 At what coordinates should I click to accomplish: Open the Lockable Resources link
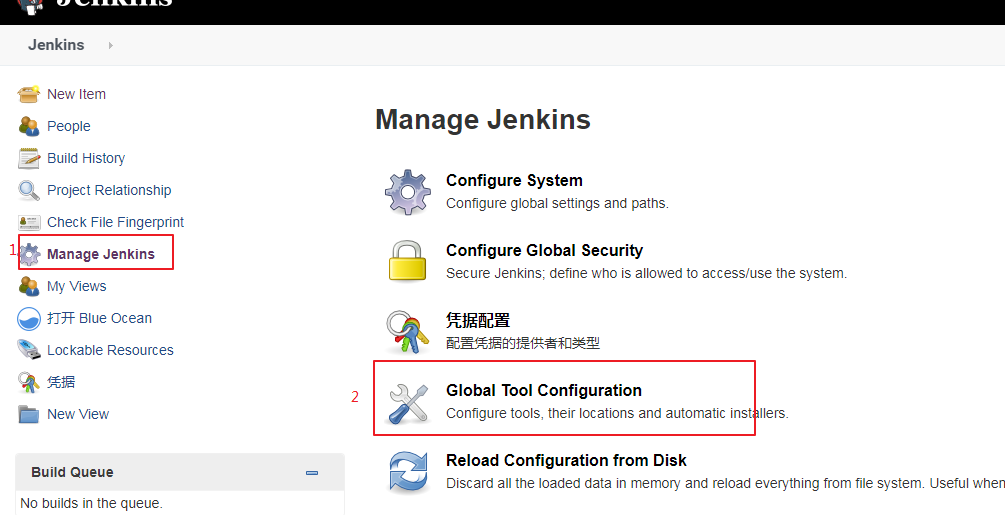click(x=110, y=350)
